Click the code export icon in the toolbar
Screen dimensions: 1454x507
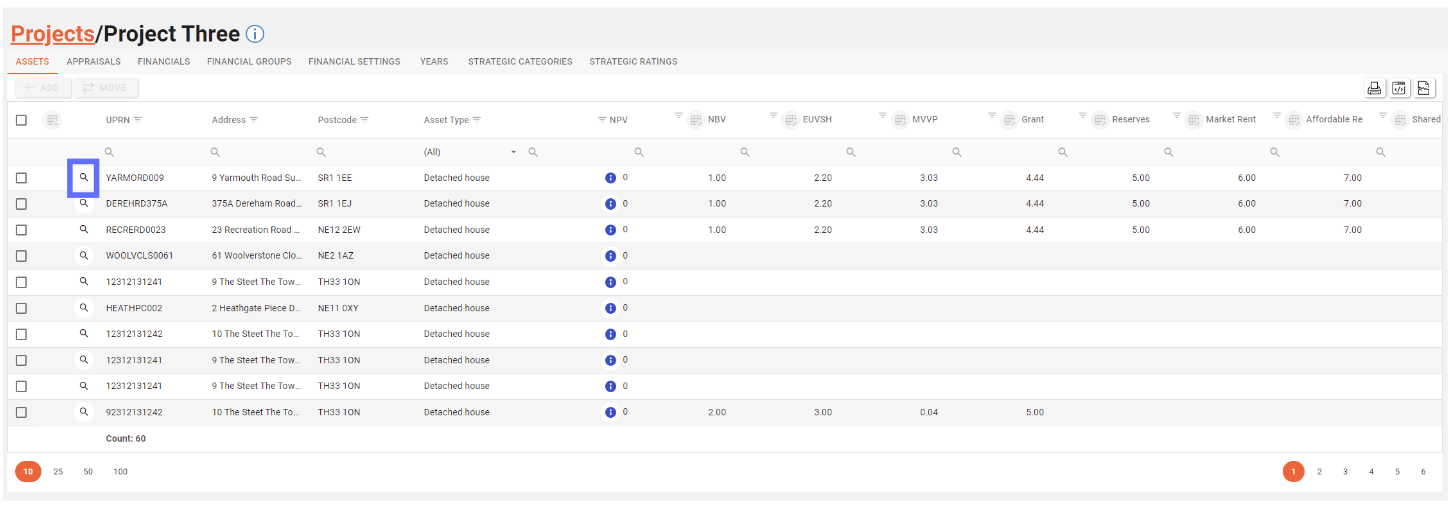(1400, 88)
